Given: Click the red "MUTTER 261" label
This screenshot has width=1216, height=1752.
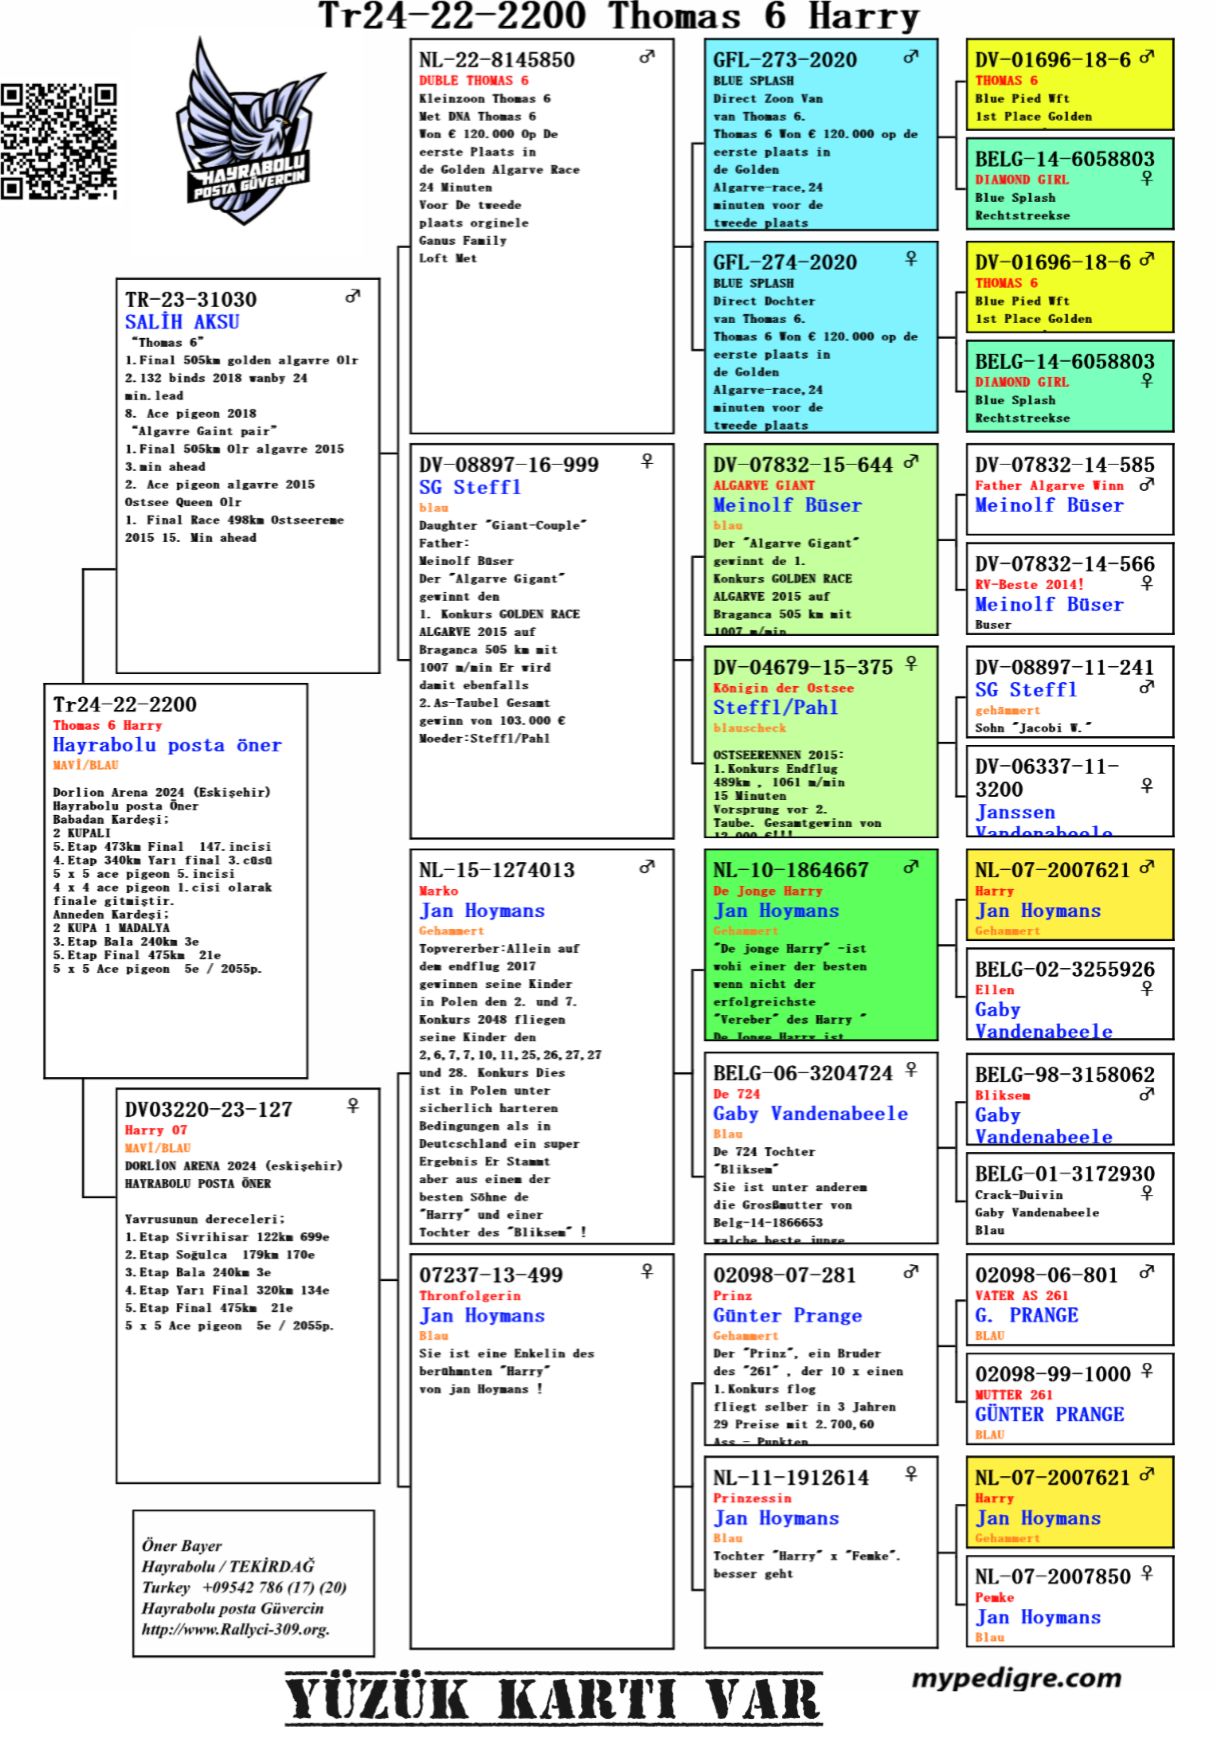Looking at the screenshot, I should click(1014, 1394).
